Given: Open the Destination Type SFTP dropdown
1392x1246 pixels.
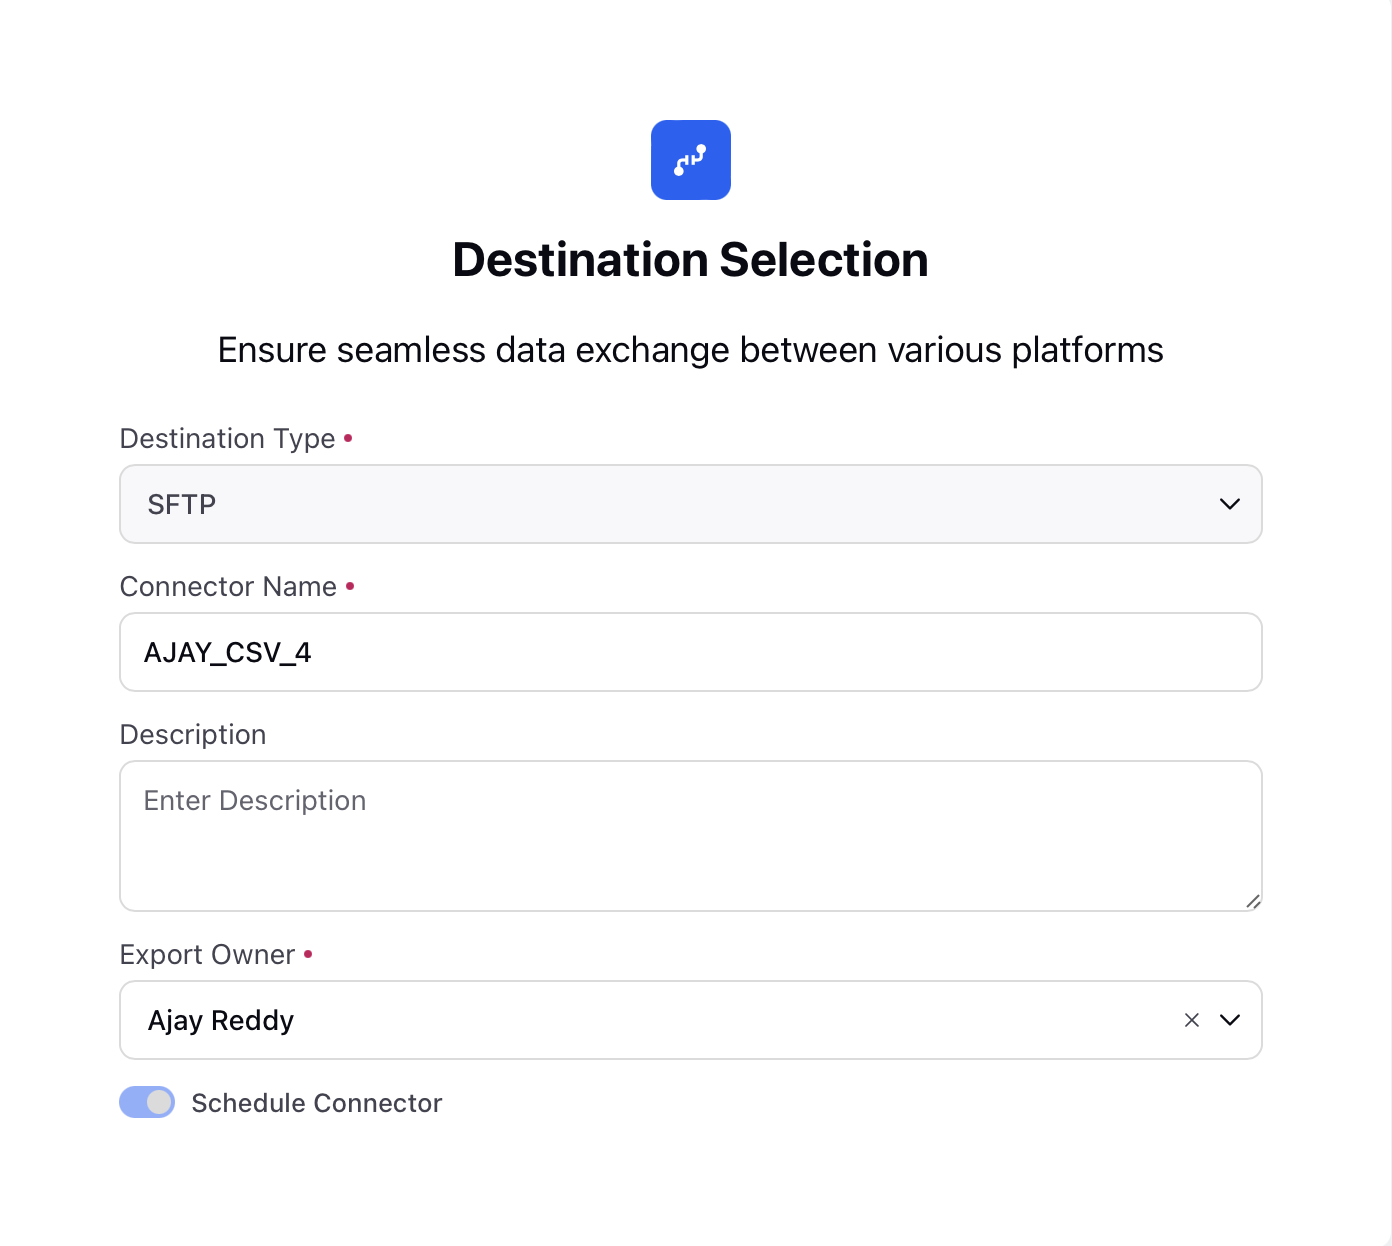Looking at the screenshot, I should tap(690, 504).
